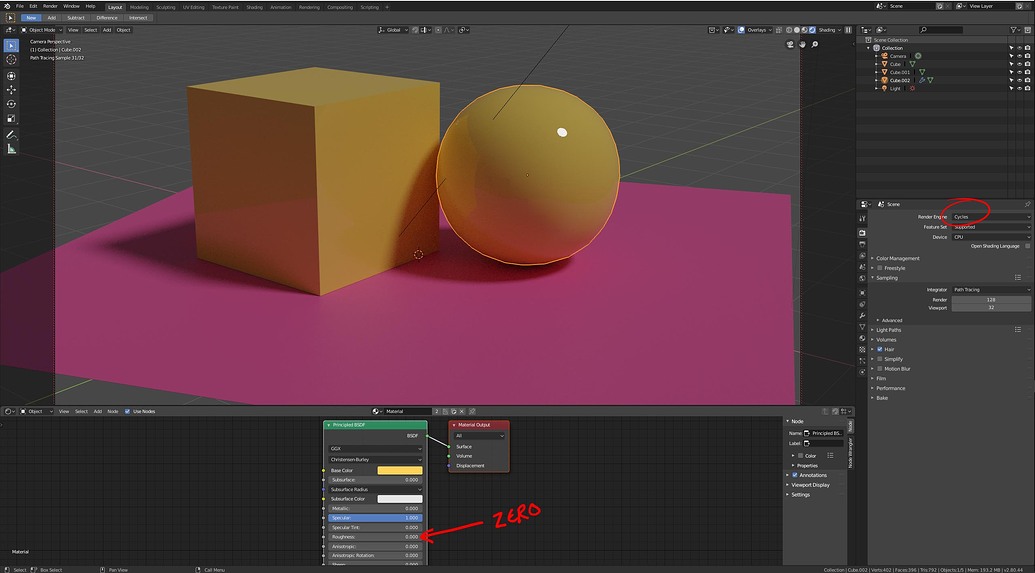The width and height of the screenshot is (1035, 573).
Task: Click the Specular value slider
Action: [x=376, y=518]
